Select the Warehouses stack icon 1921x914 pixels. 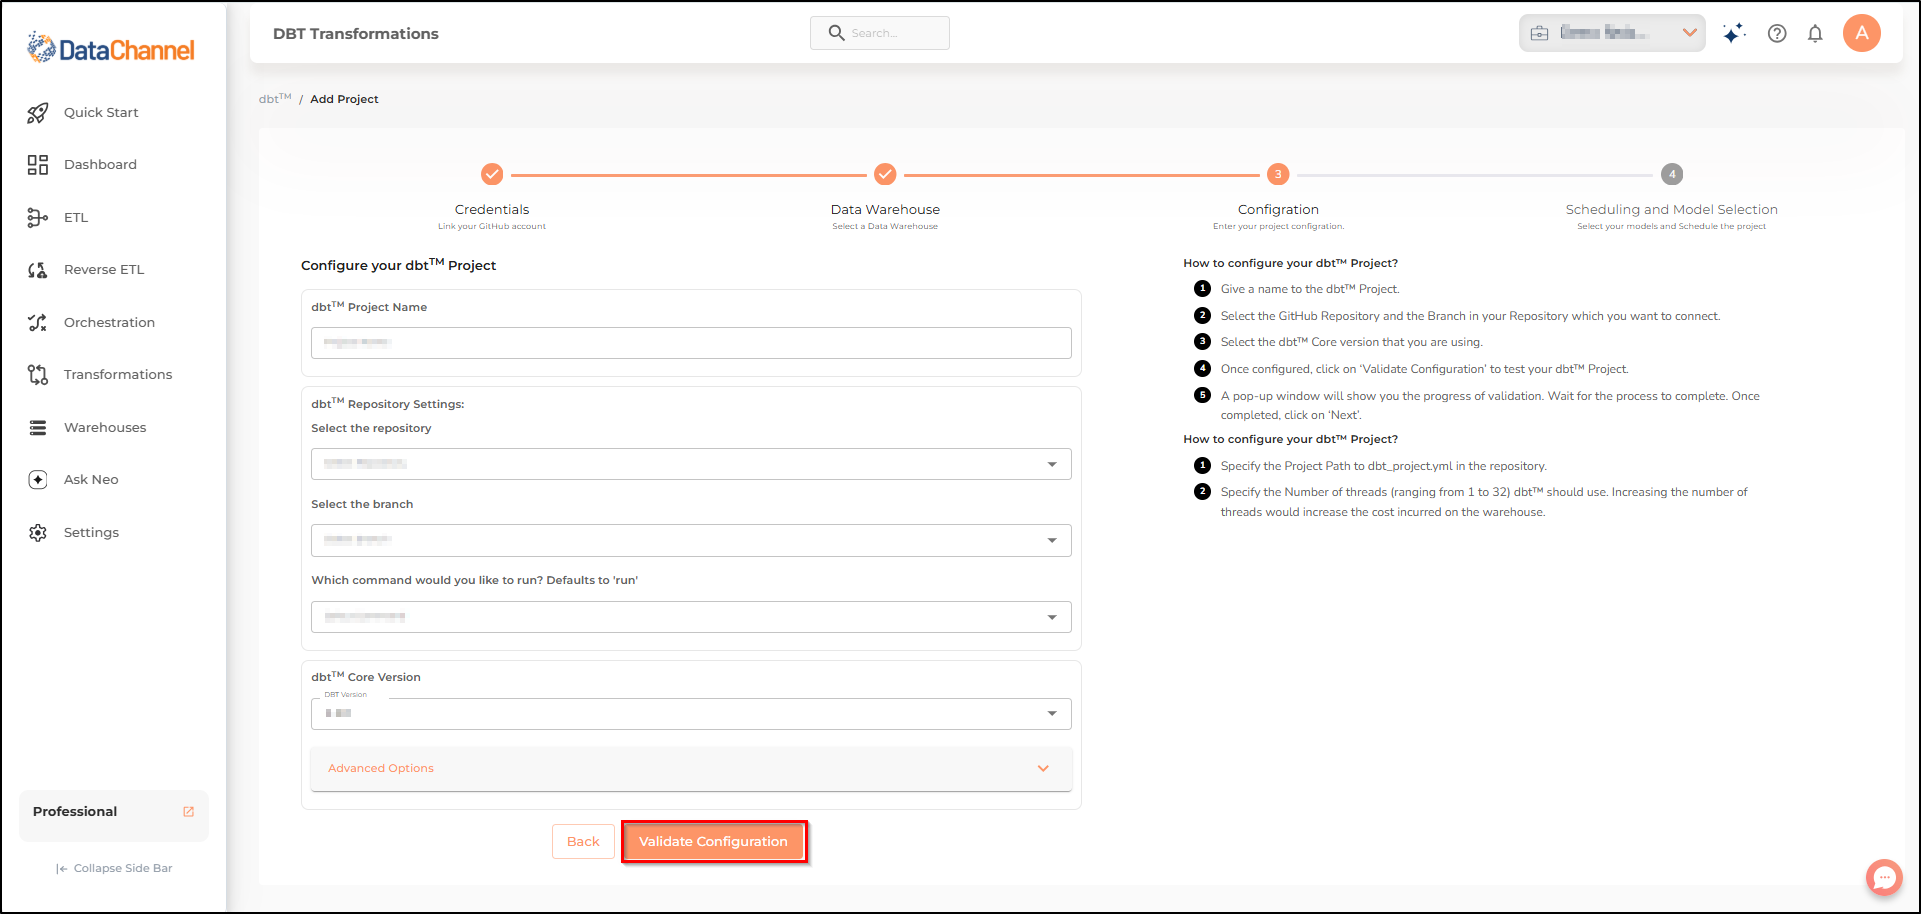pos(38,428)
